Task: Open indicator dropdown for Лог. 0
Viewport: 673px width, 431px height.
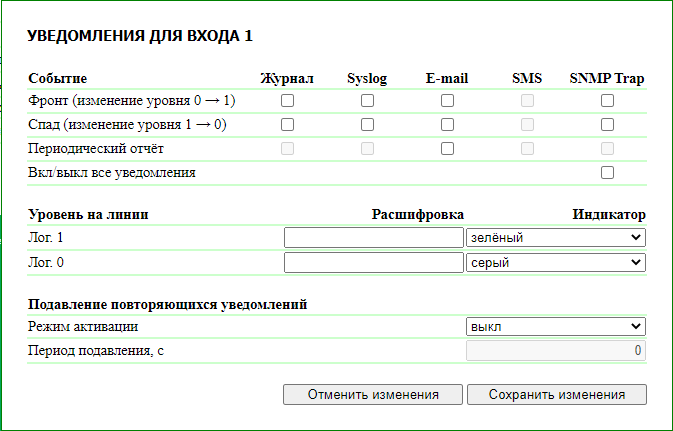Action: (556, 262)
